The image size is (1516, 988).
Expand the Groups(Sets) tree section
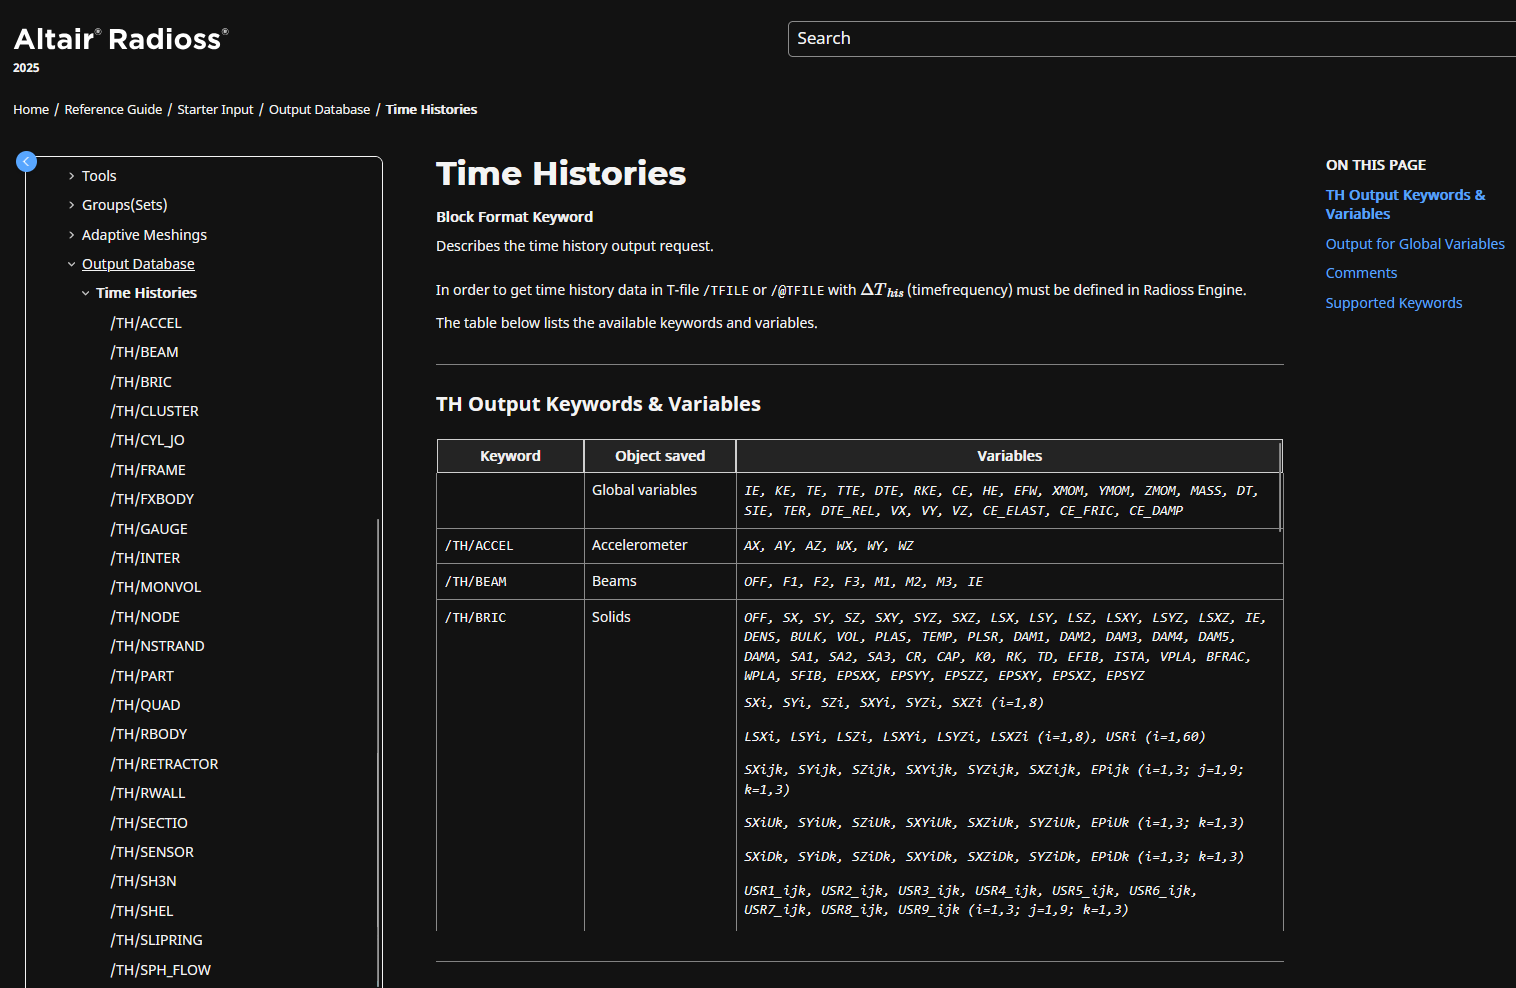[x=71, y=205]
